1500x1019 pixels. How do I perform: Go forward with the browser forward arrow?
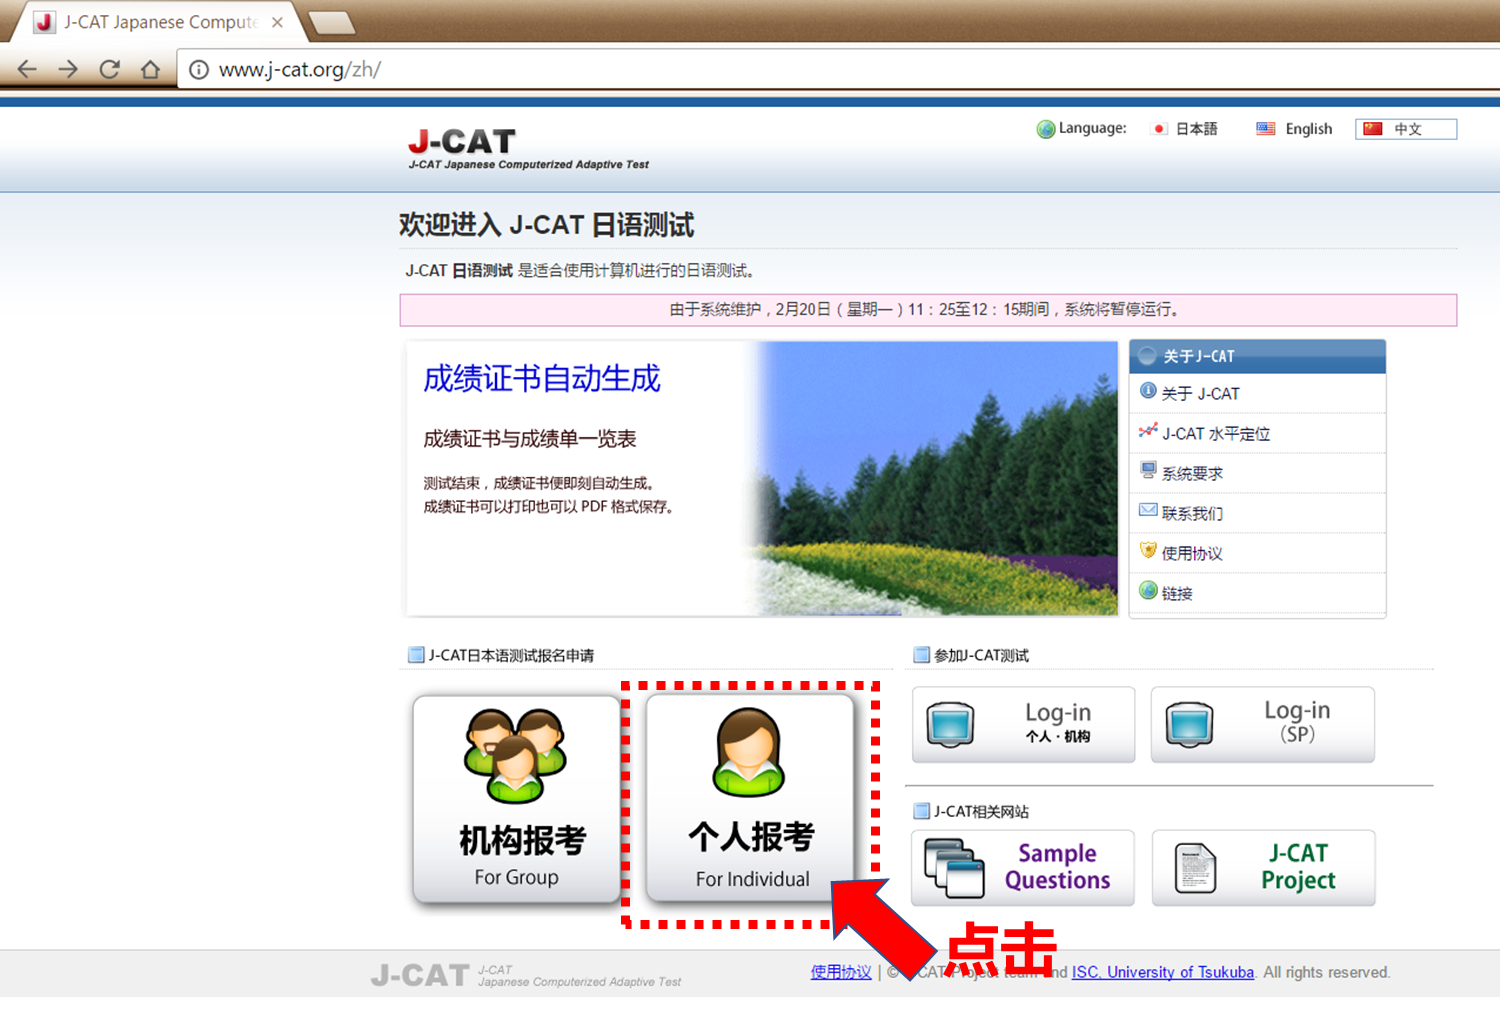click(x=68, y=69)
